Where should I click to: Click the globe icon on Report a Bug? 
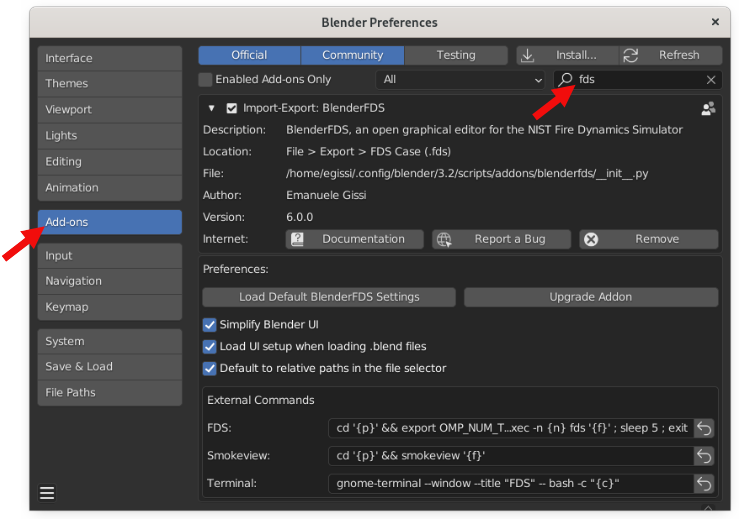click(444, 239)
